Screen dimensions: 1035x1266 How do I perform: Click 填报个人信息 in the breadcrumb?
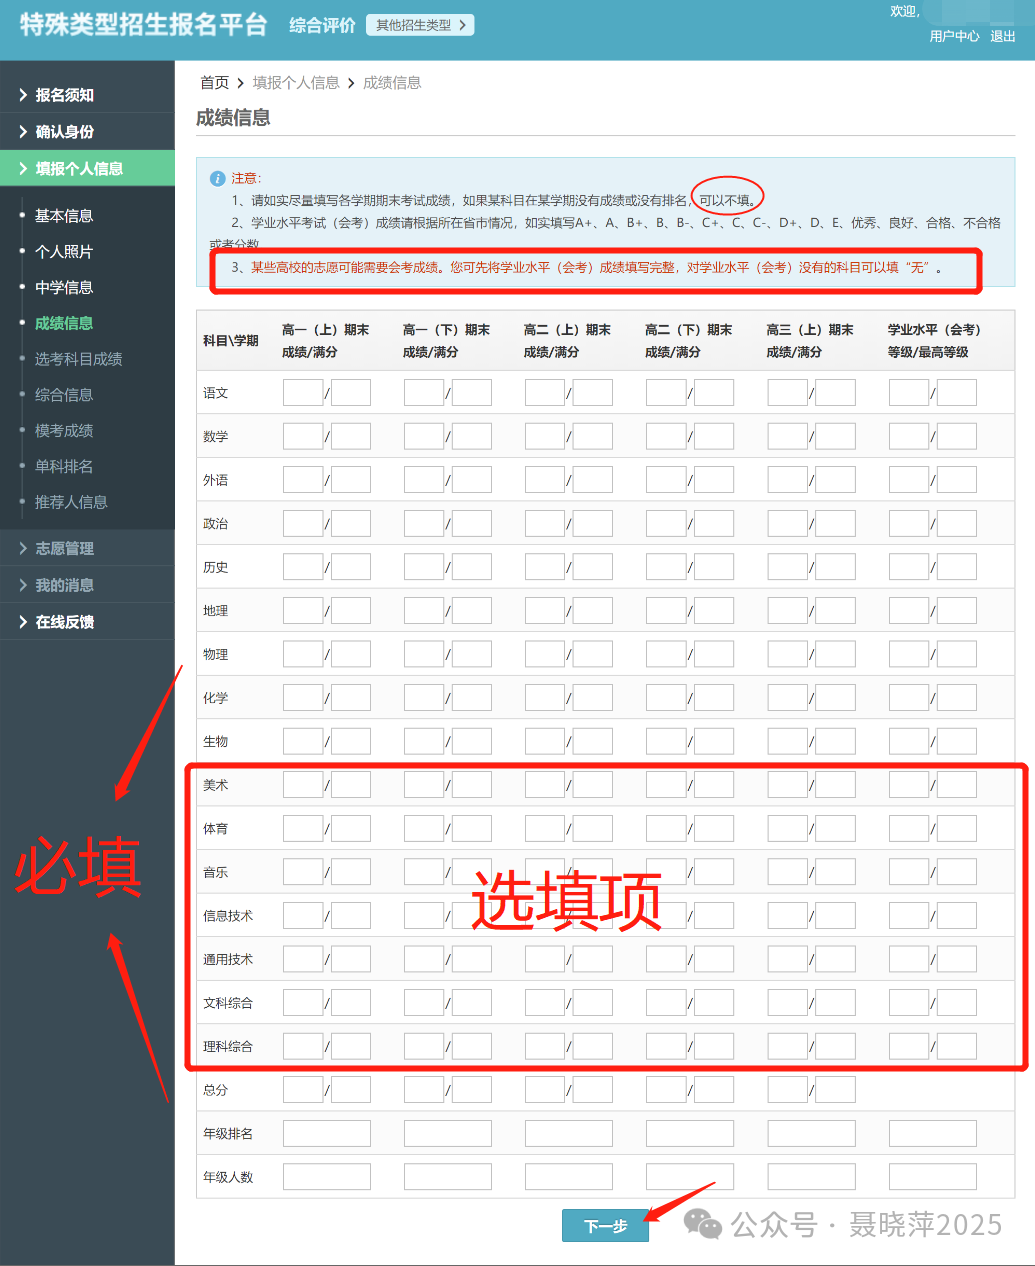296,83
